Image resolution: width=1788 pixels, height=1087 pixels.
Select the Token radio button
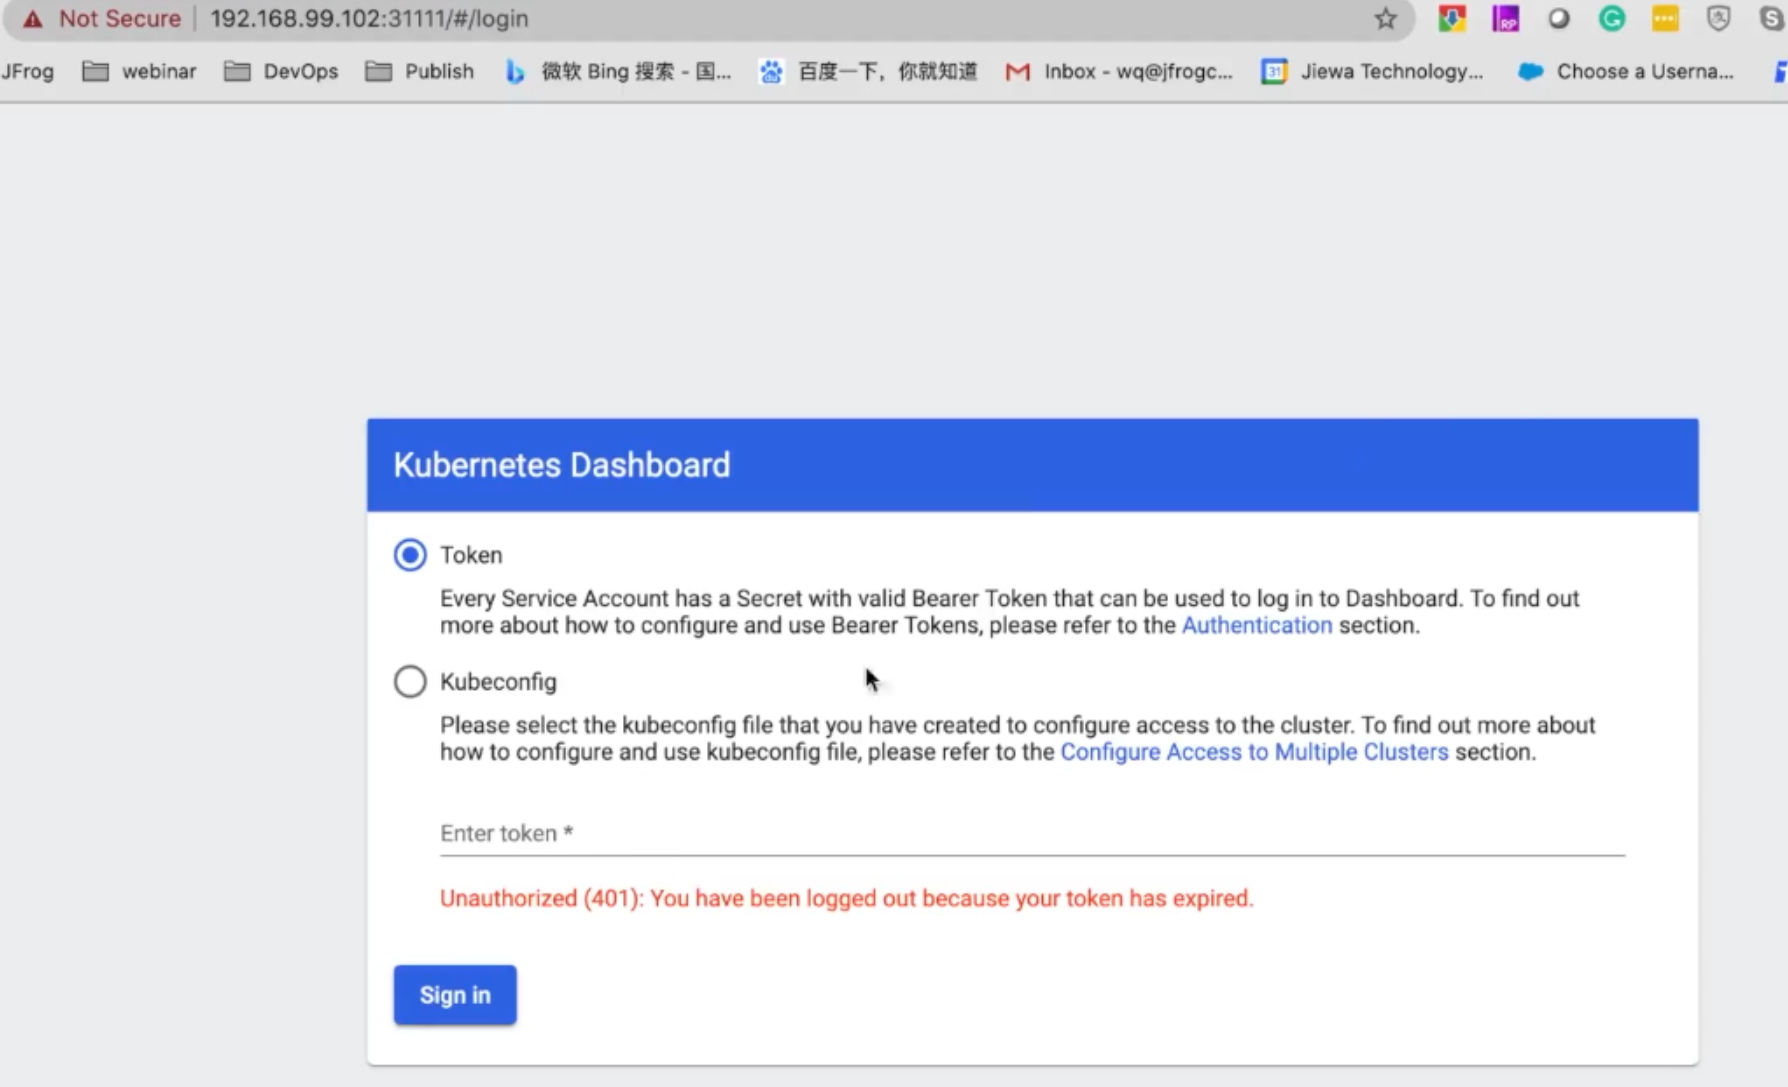pos(410,555)
